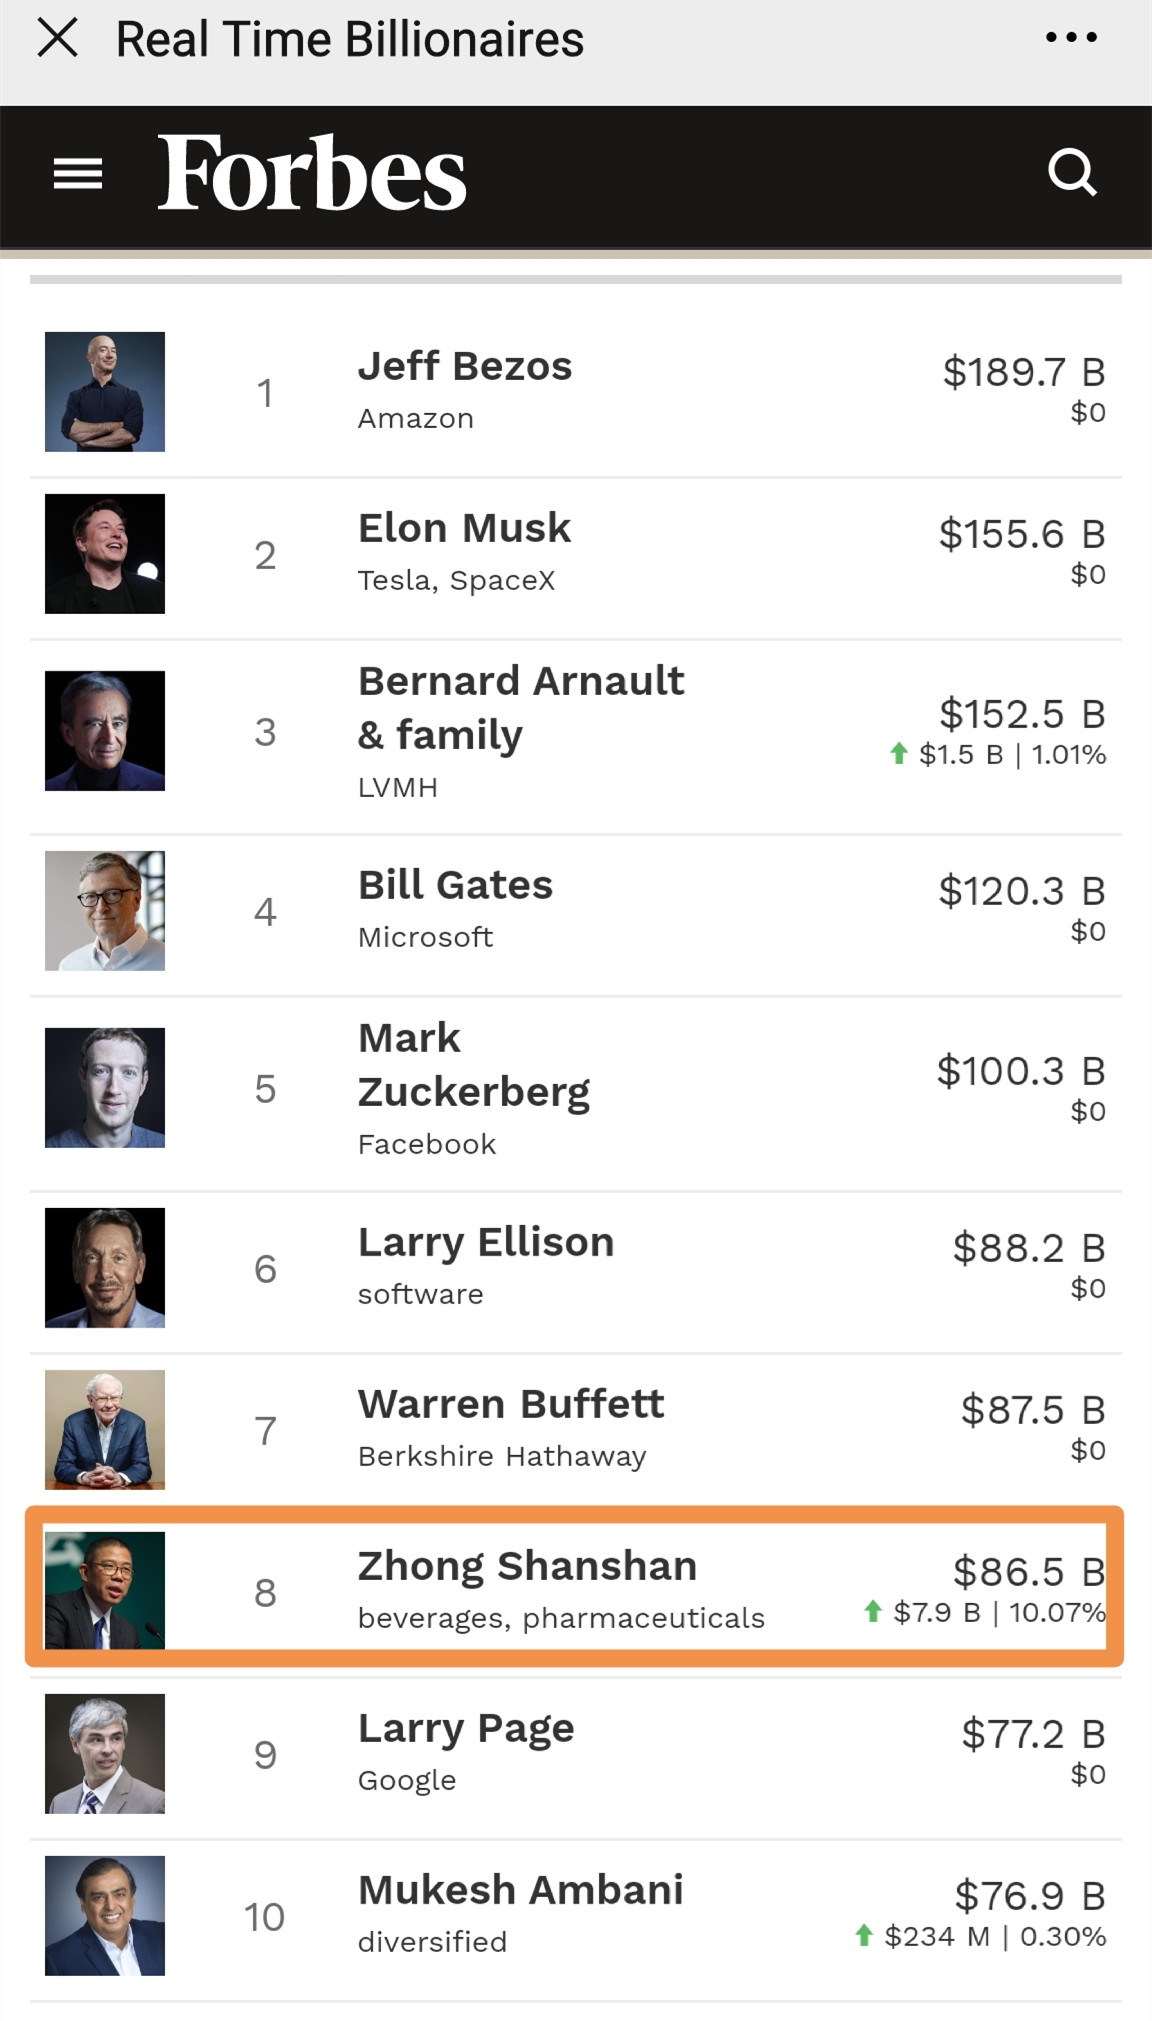Image resolution: width=1152 pixels, height=2021 pixels.
Task: Open Bill Gates thumbnail image
Action: pos(105,911)
